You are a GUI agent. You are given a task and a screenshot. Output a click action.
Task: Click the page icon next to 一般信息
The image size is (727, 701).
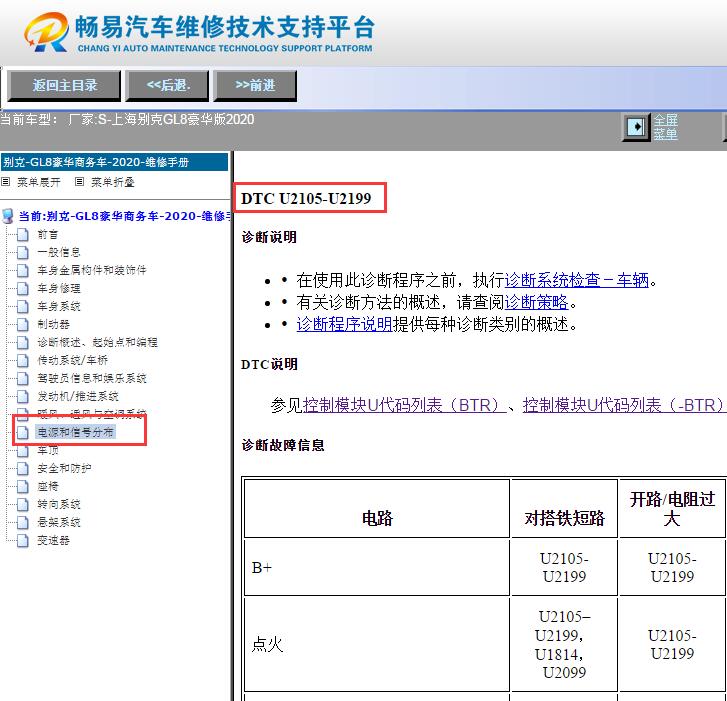coord(22,253)
